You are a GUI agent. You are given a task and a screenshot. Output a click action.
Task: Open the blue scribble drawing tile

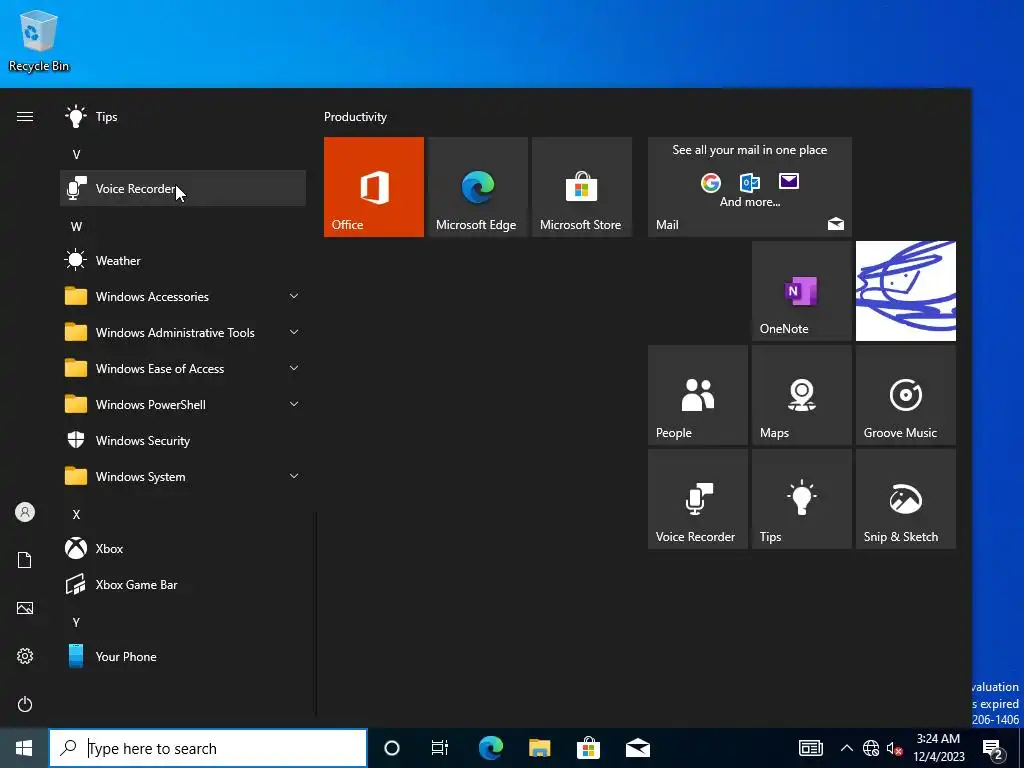pyautogui.click(x=906, y=291)
